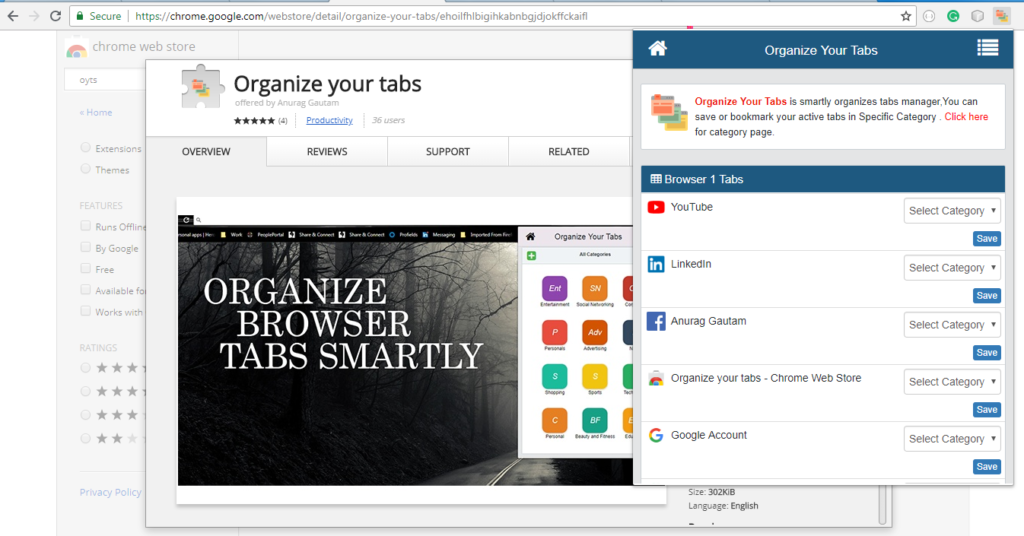This screenshot has height=536, width=1024.
Task: Click the Organize Your Tabs extension toolbar icon
Action: 1001,16
